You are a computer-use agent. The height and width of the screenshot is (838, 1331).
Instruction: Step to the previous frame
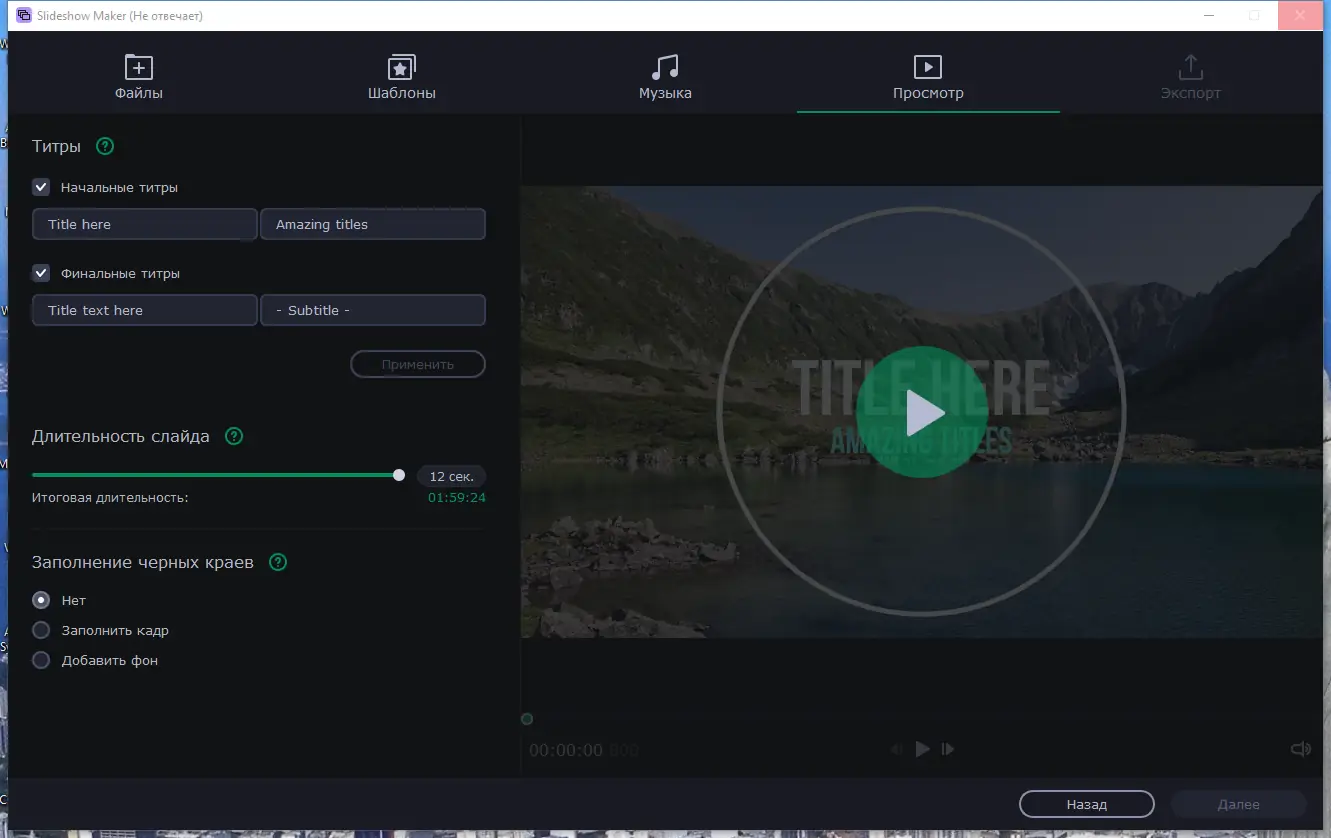coord(897,749)
